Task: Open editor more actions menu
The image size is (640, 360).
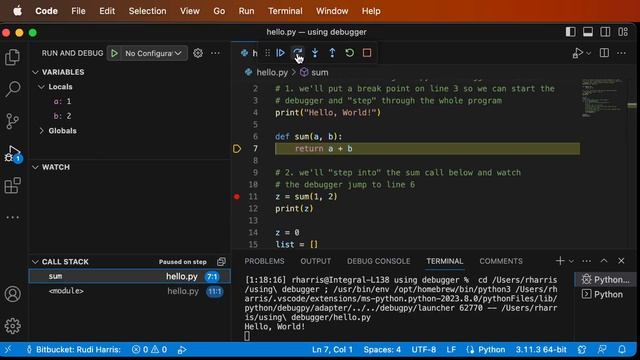Action: coord(621,53)
